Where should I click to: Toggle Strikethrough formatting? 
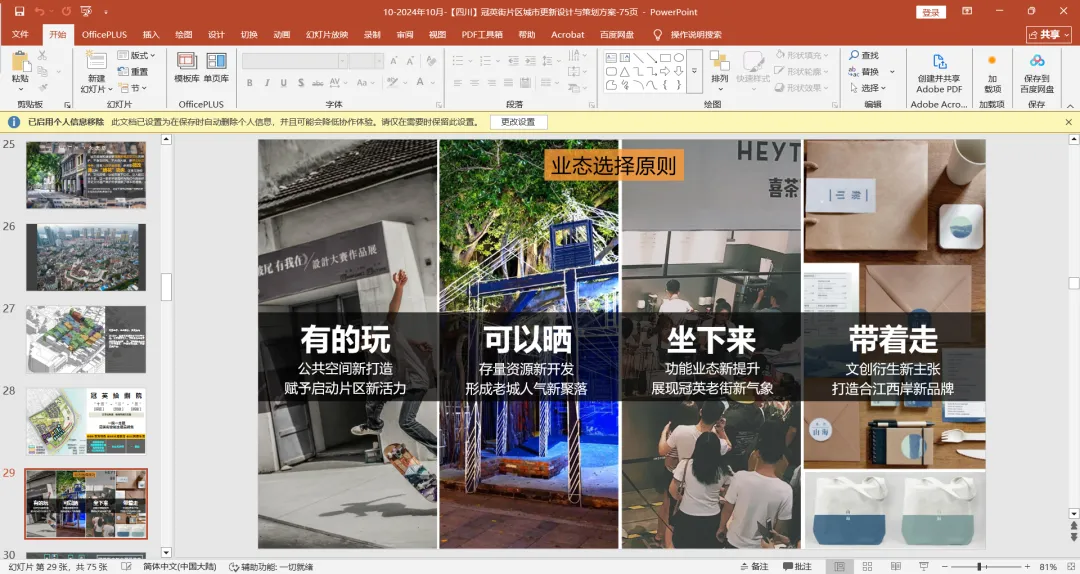point(318,83)
